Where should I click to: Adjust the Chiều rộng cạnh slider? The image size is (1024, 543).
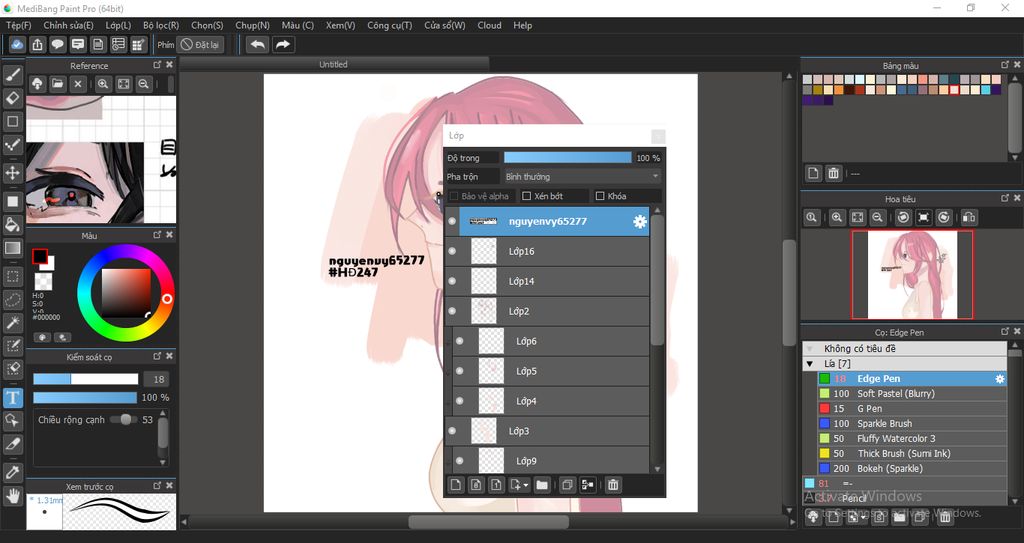point(123,420)
